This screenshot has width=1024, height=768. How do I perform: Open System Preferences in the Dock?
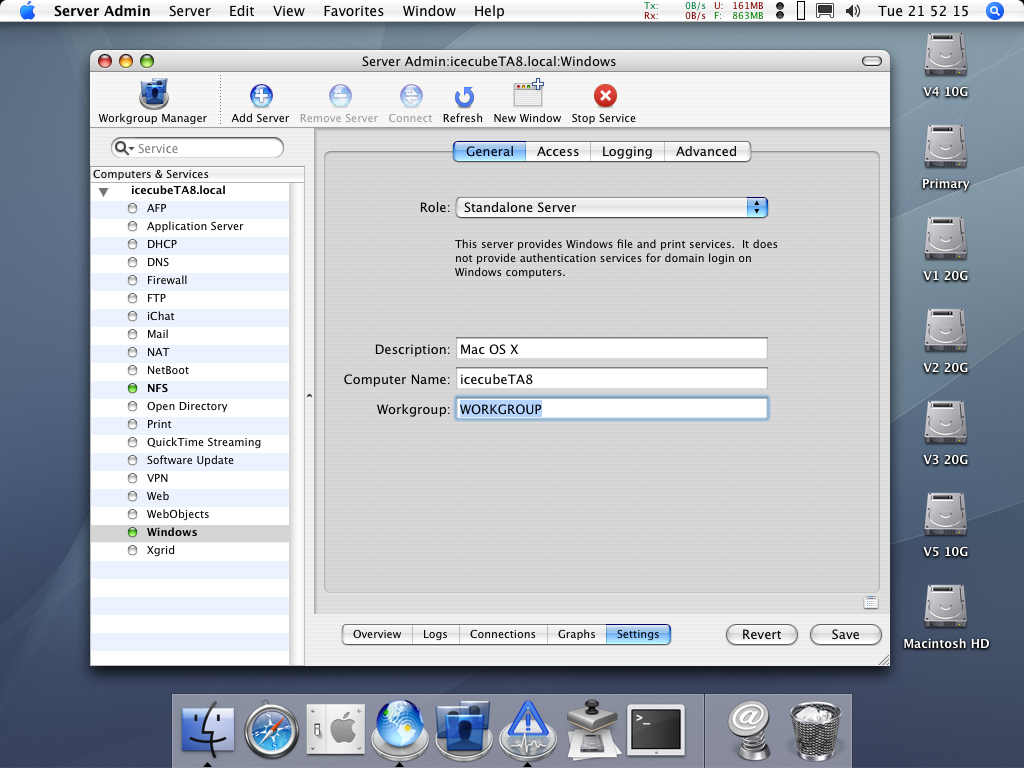coord(336,728)
